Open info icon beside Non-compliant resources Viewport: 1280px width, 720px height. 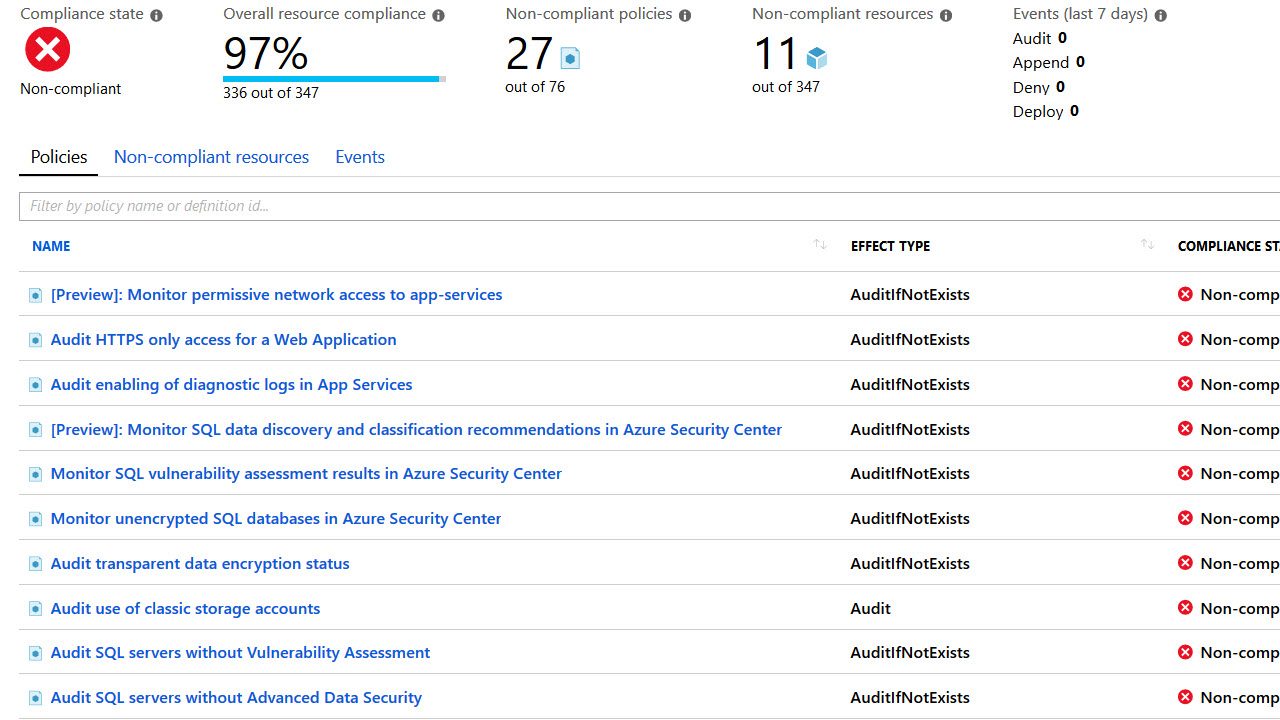[x=945, y=15]
